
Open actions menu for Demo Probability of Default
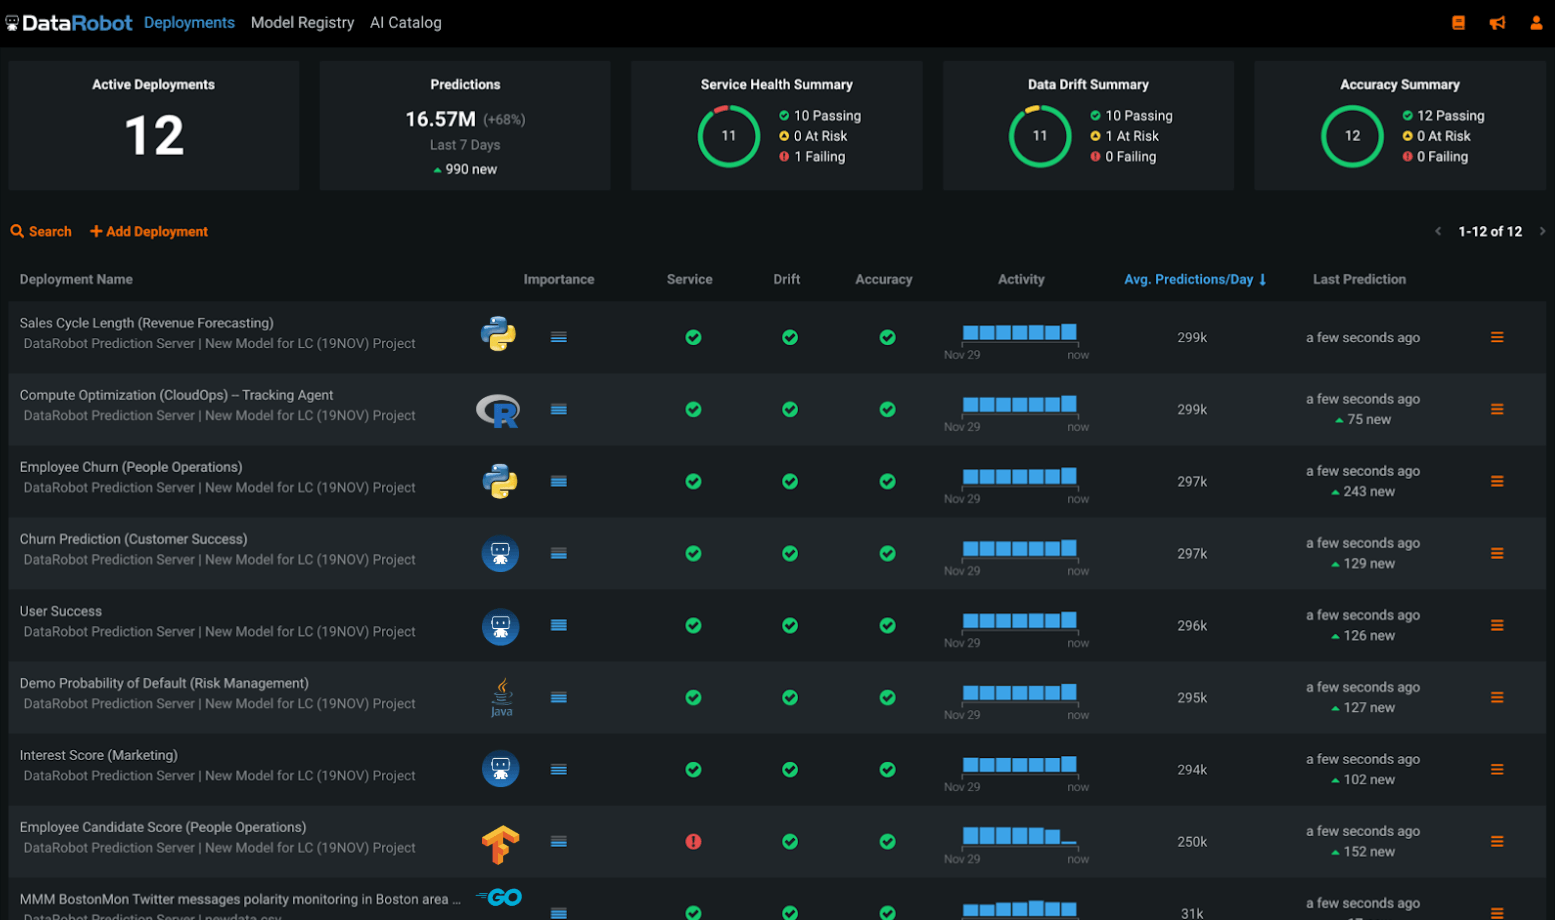click(1497, 697)
